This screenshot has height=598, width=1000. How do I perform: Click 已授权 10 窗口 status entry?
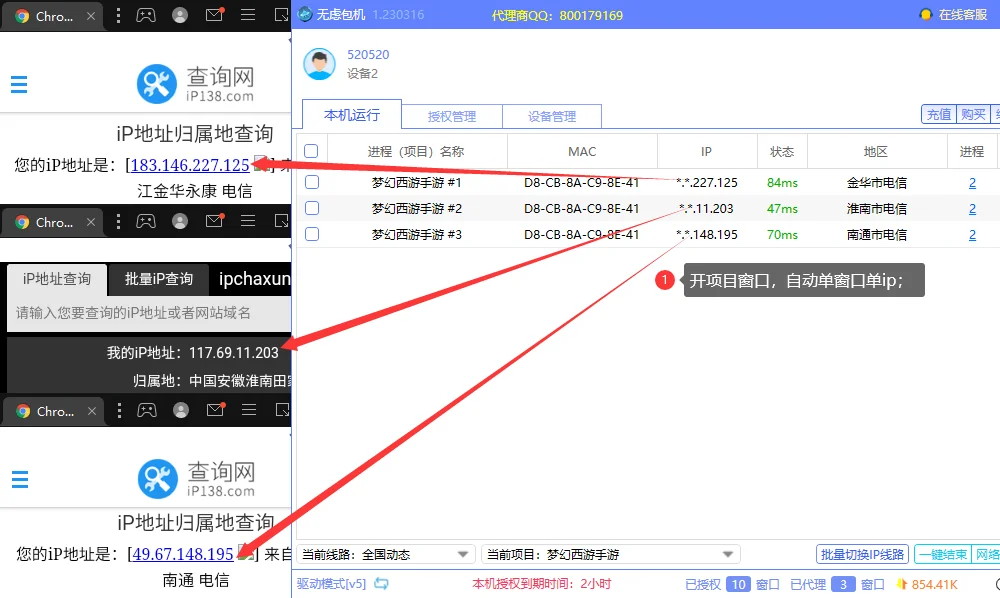[x=732, y=584]
